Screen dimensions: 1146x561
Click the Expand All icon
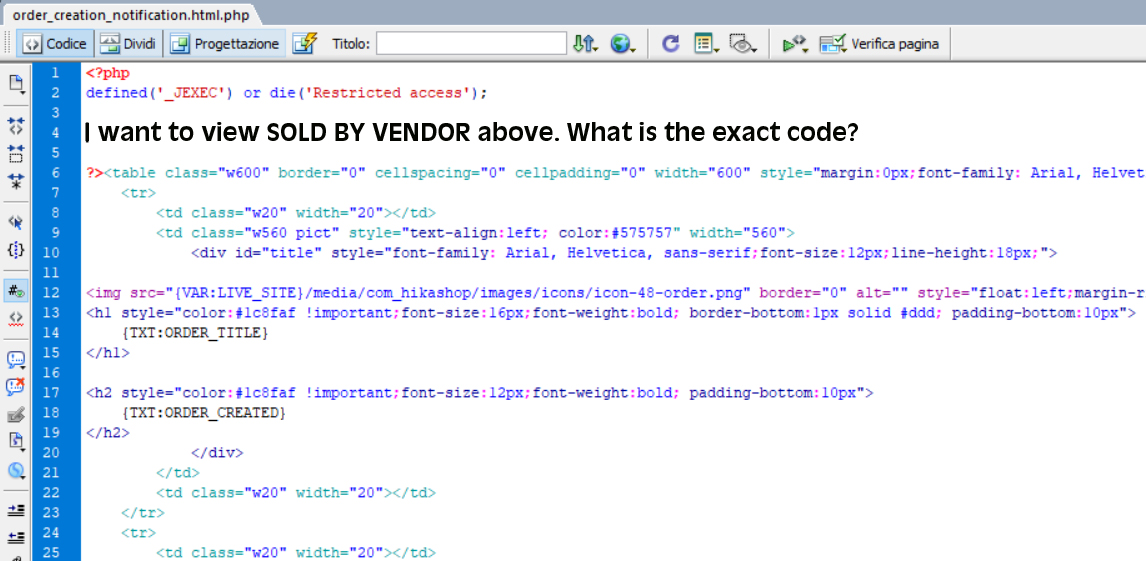point(15,180)
